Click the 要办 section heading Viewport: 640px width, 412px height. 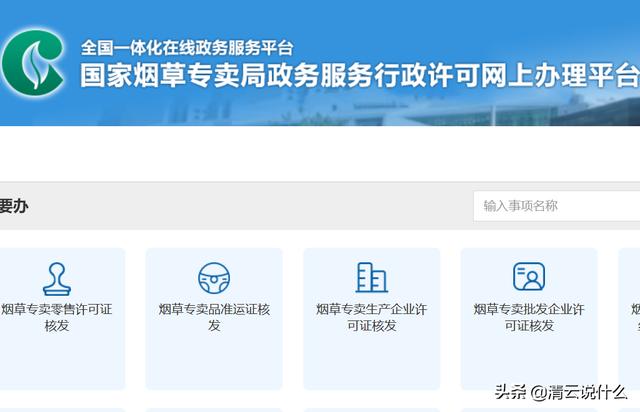14,206
